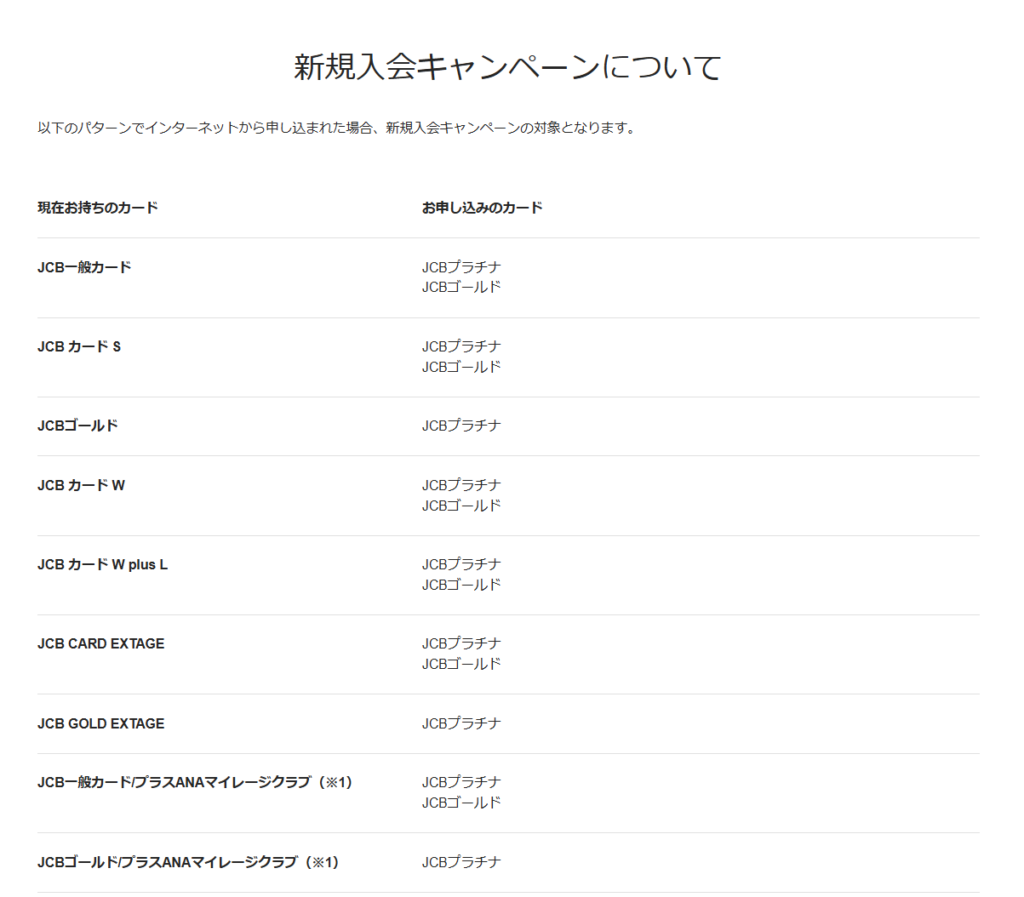Click JCBゴールド in JCB カード W plus L row

click(461, 585)
